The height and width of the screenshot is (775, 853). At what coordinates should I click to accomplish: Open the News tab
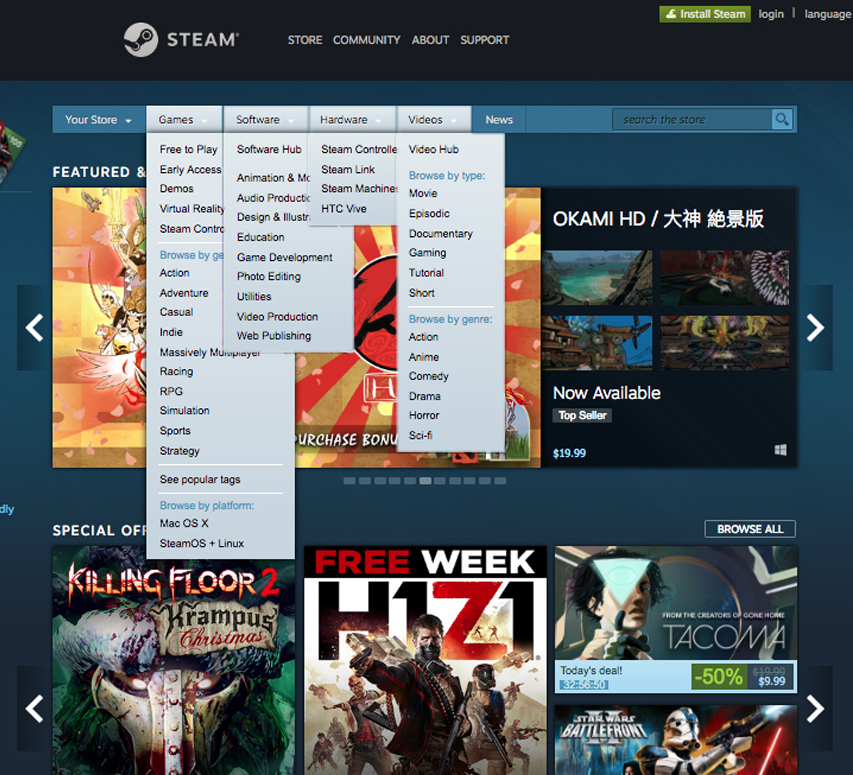click(x=499, y=120)
